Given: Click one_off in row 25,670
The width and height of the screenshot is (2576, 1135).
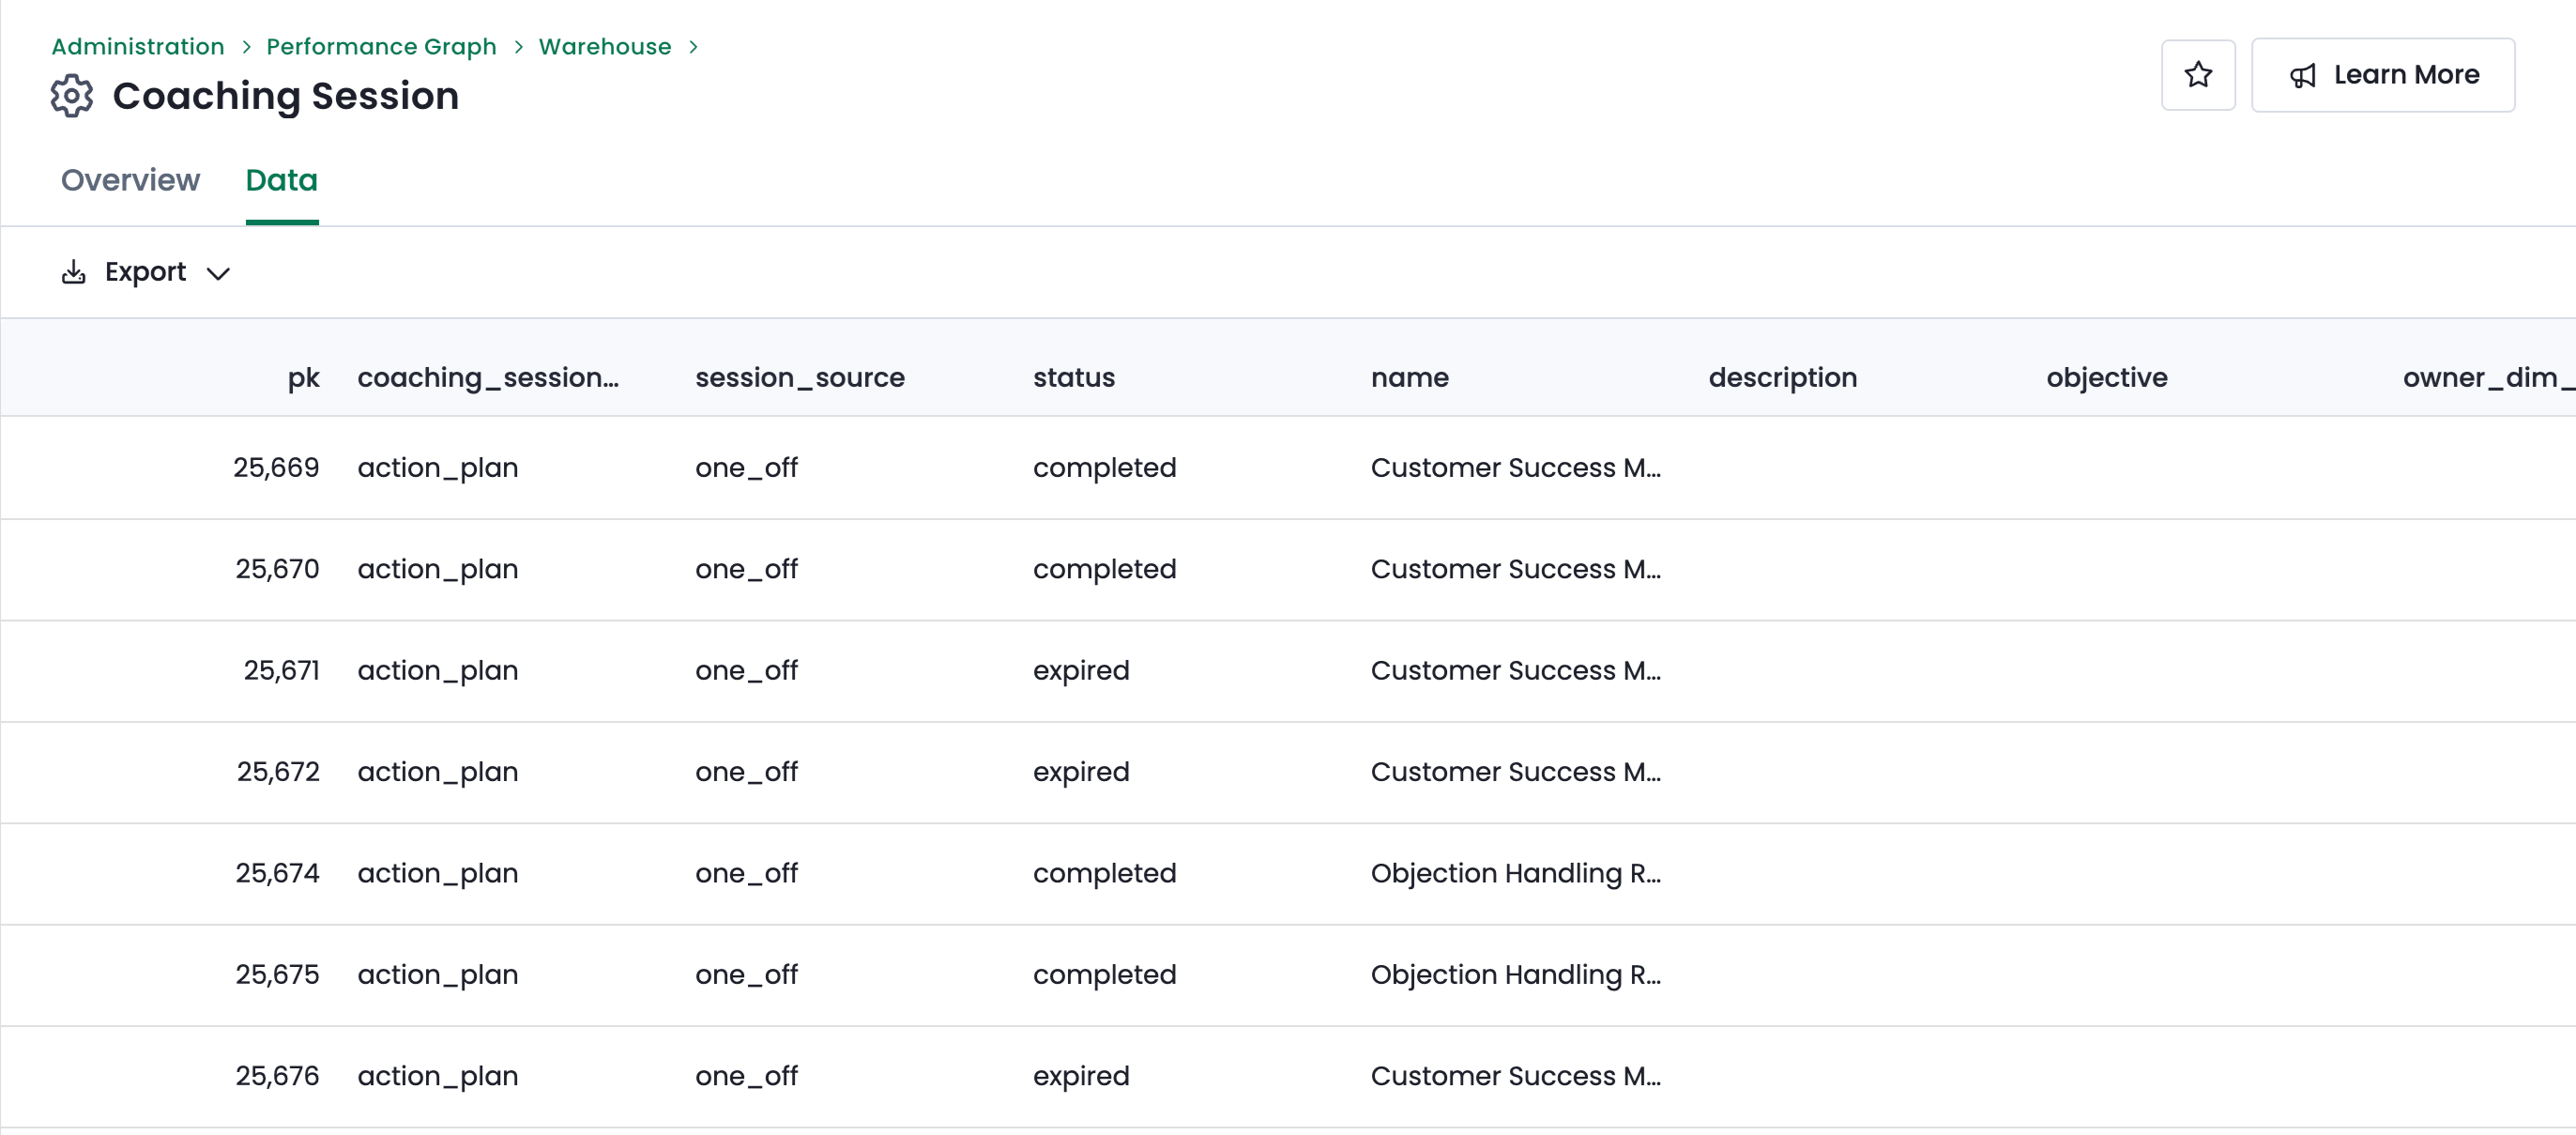Looking at the screenshot, I should [746, 569].
